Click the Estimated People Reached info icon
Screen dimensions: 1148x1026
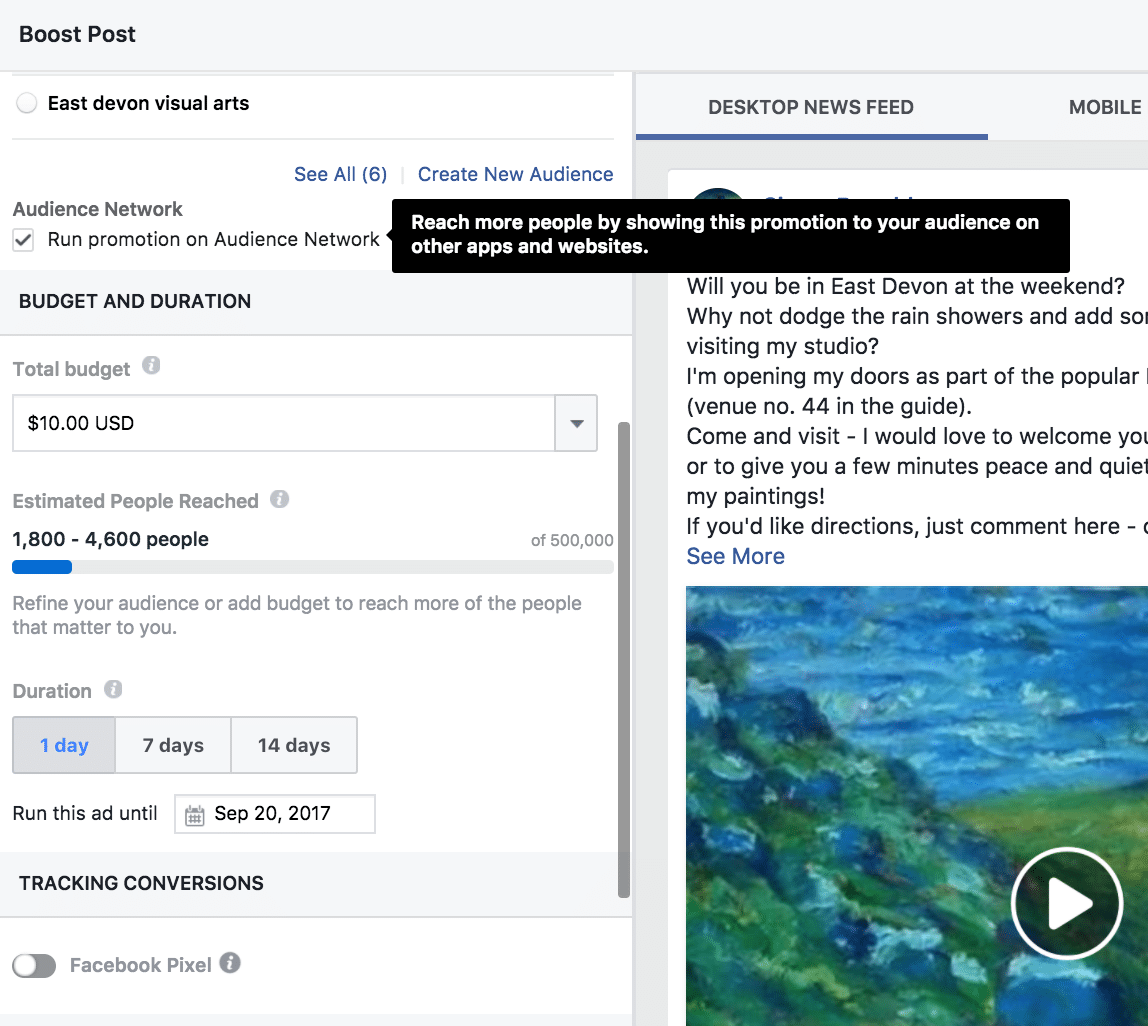point(280,499)
